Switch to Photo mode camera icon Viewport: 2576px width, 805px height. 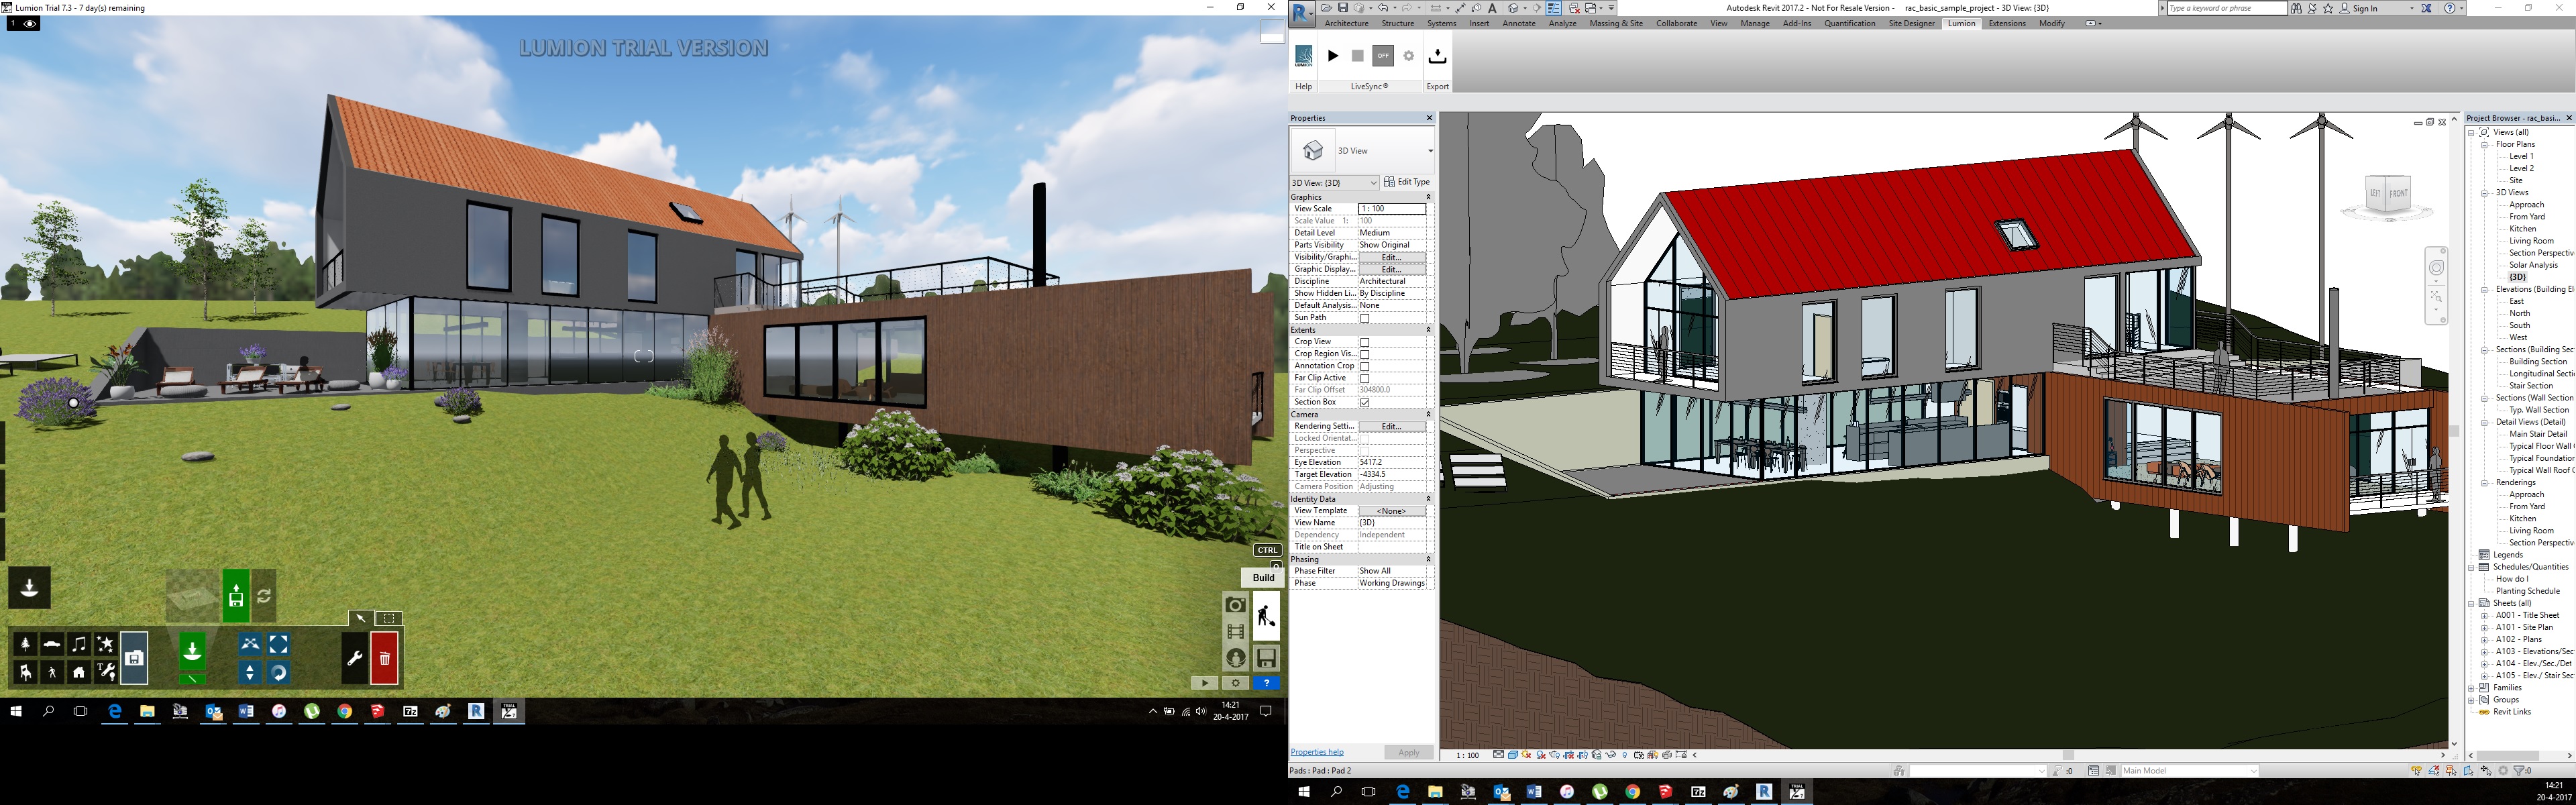1236,605
